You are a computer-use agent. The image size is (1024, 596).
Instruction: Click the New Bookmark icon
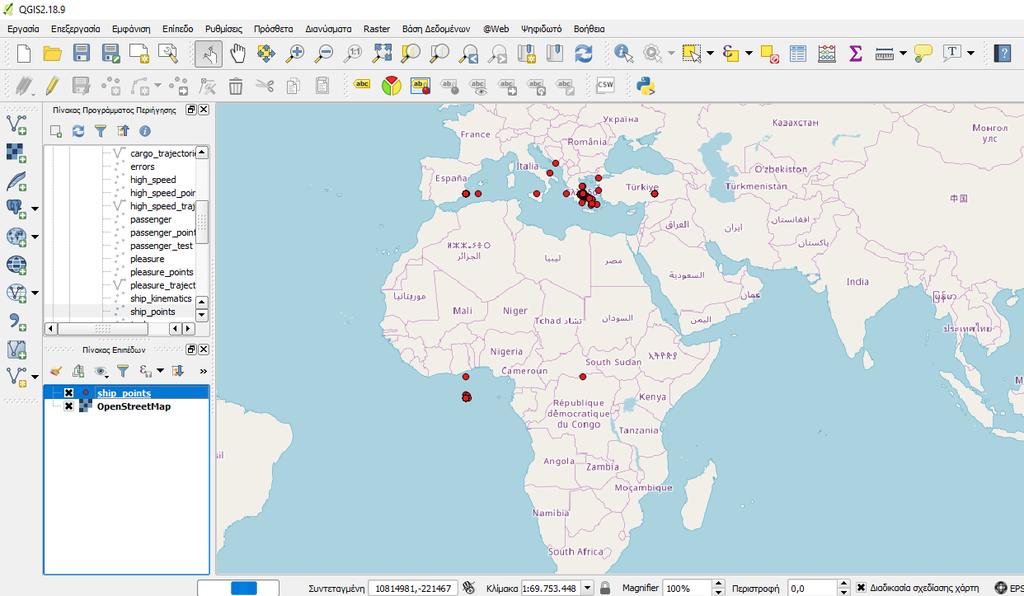tap(526, 53)
